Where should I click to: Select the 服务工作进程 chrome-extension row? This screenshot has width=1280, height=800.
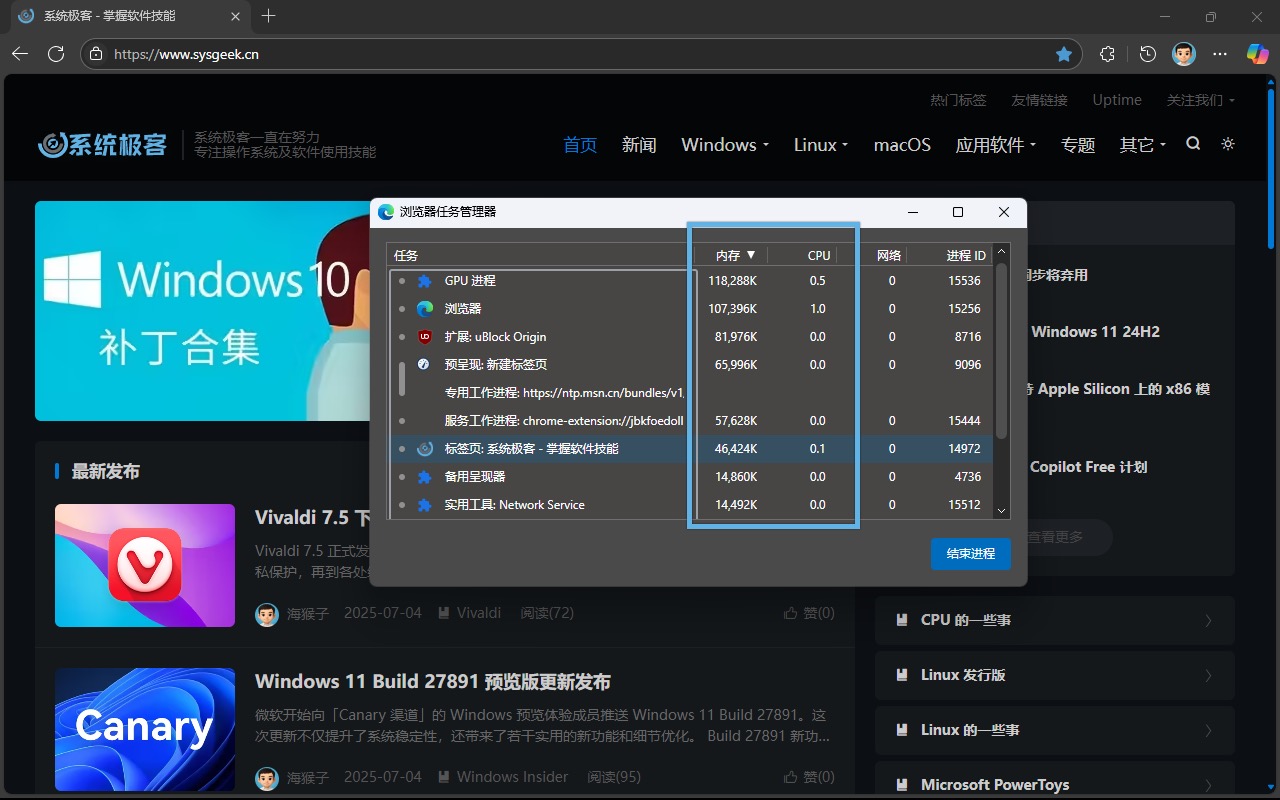pyautogui.click(x=690, y=421)
